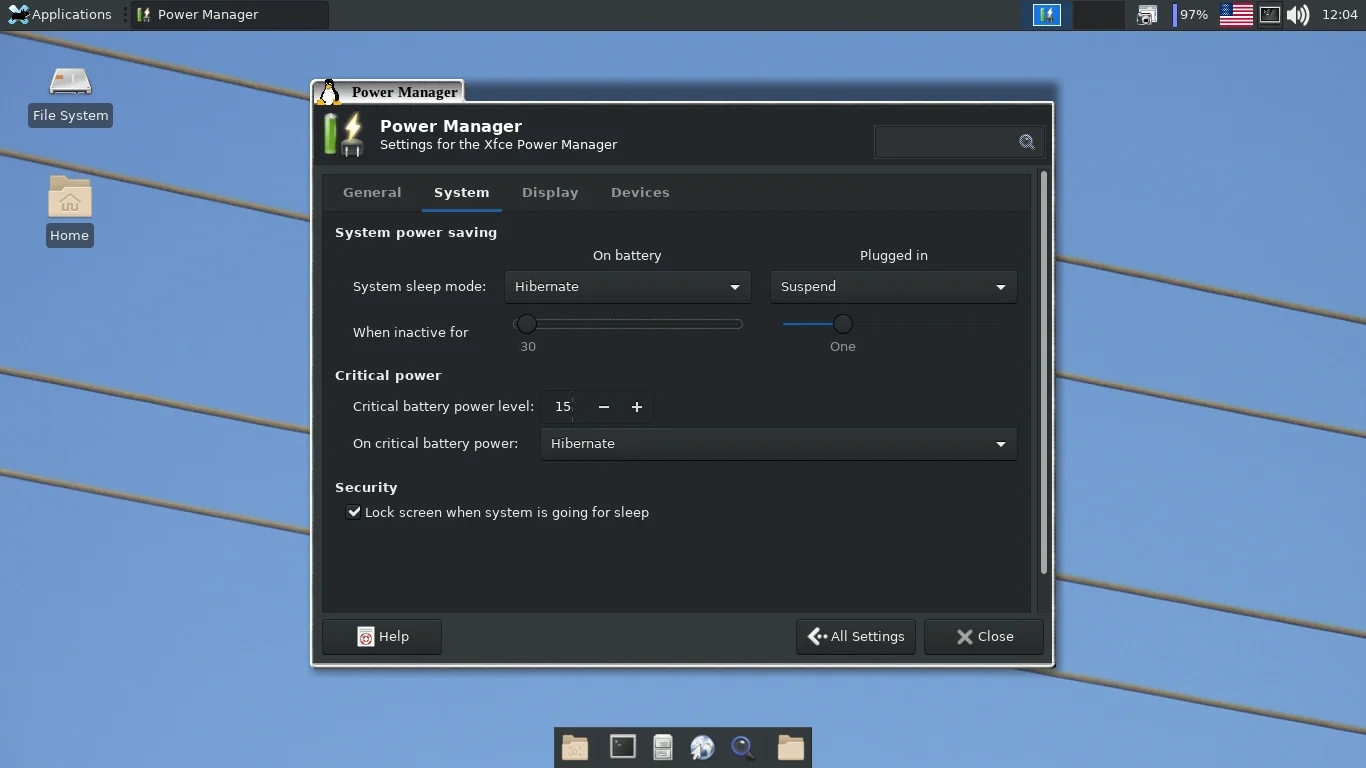Click the Power Manager taskbar button

tap(230, 15)
